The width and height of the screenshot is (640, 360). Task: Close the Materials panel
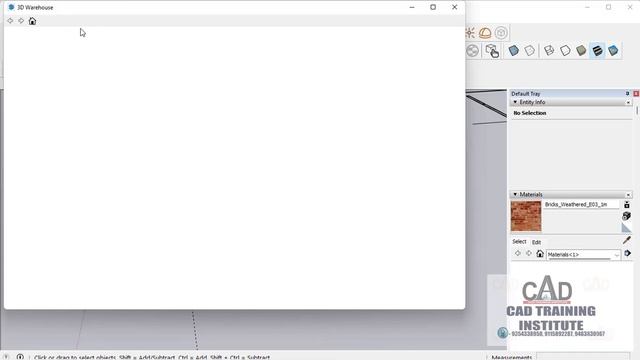tap(628, 195)
